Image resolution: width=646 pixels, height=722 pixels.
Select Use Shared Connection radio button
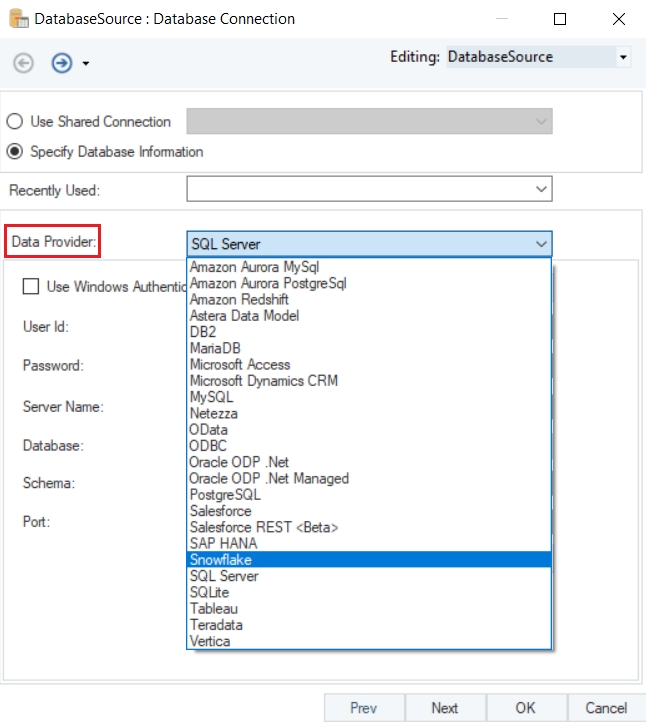(x=15, y=122)
